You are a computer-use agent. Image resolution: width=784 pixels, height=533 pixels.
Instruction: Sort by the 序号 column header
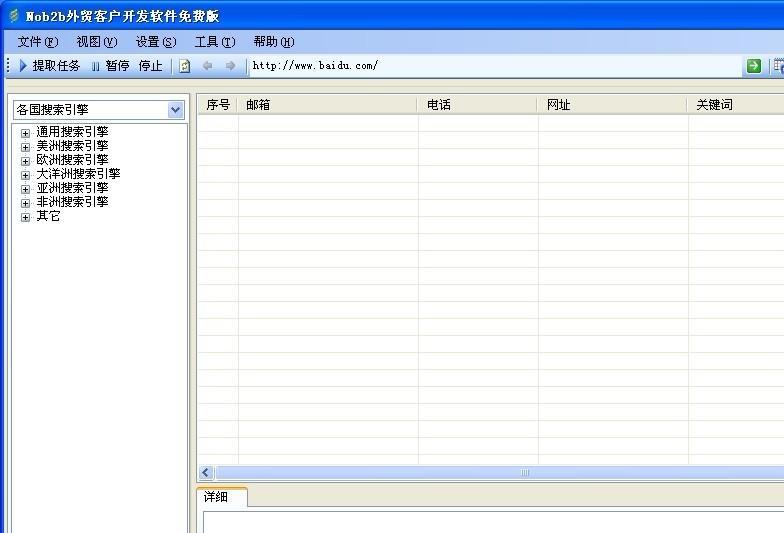pos(218,104)
